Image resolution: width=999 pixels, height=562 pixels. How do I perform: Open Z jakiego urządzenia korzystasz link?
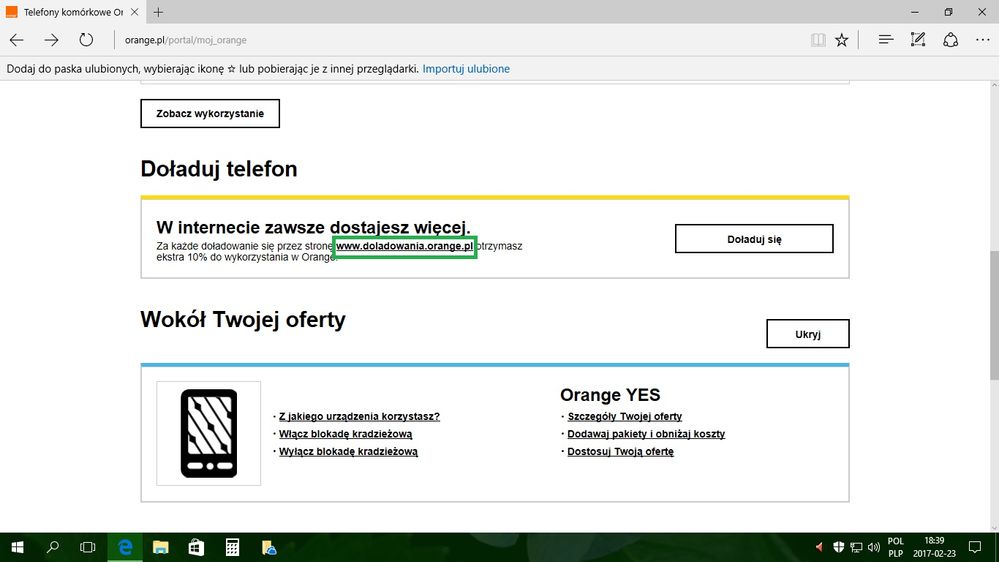(359, 416)
